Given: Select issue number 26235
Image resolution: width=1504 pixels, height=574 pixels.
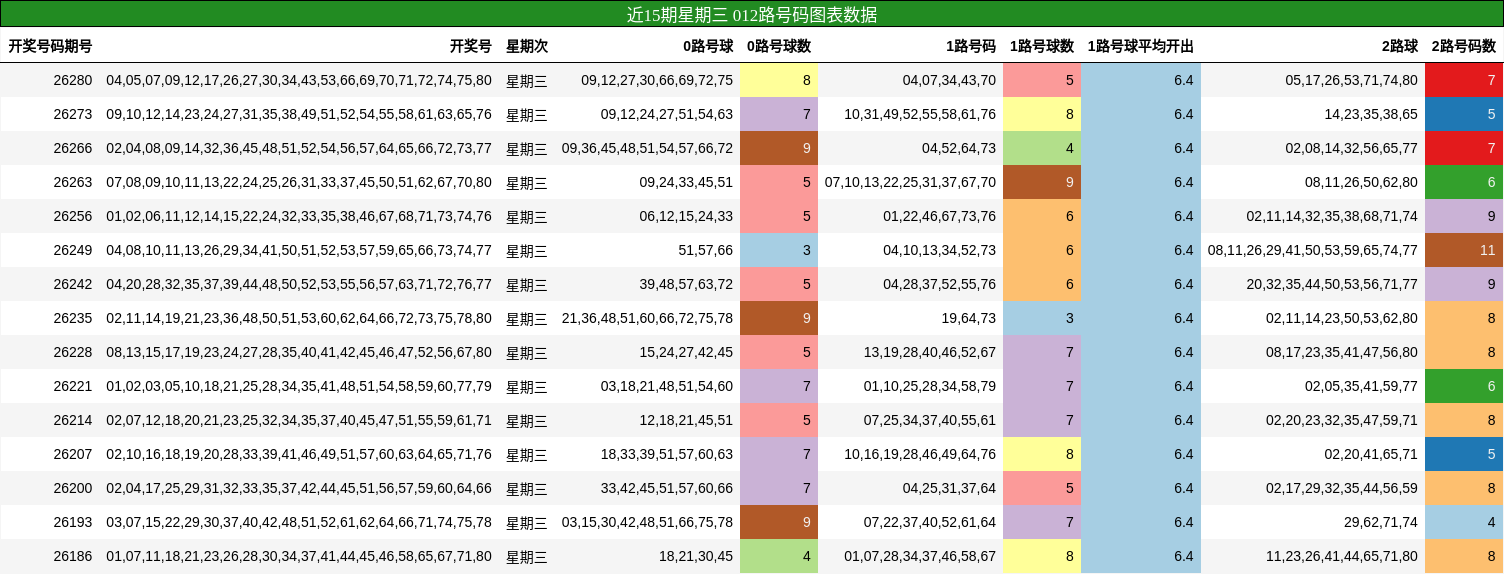Looking at the screenshot, I should coord(72,318).
